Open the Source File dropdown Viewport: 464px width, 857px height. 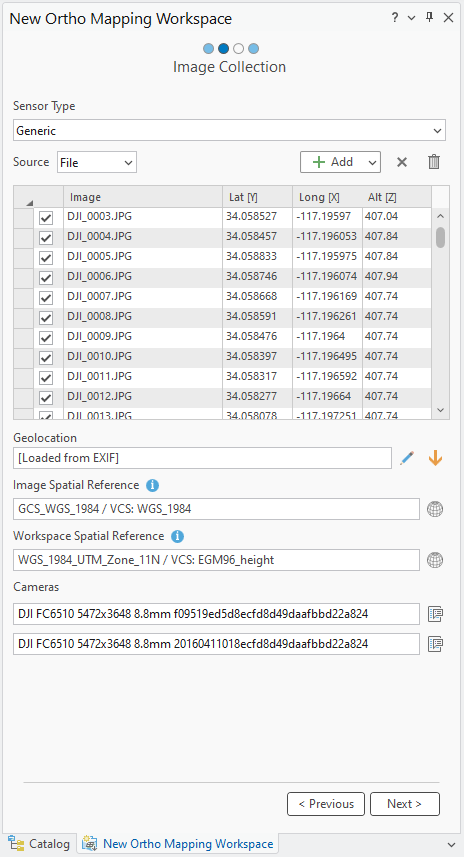(97, 162)
